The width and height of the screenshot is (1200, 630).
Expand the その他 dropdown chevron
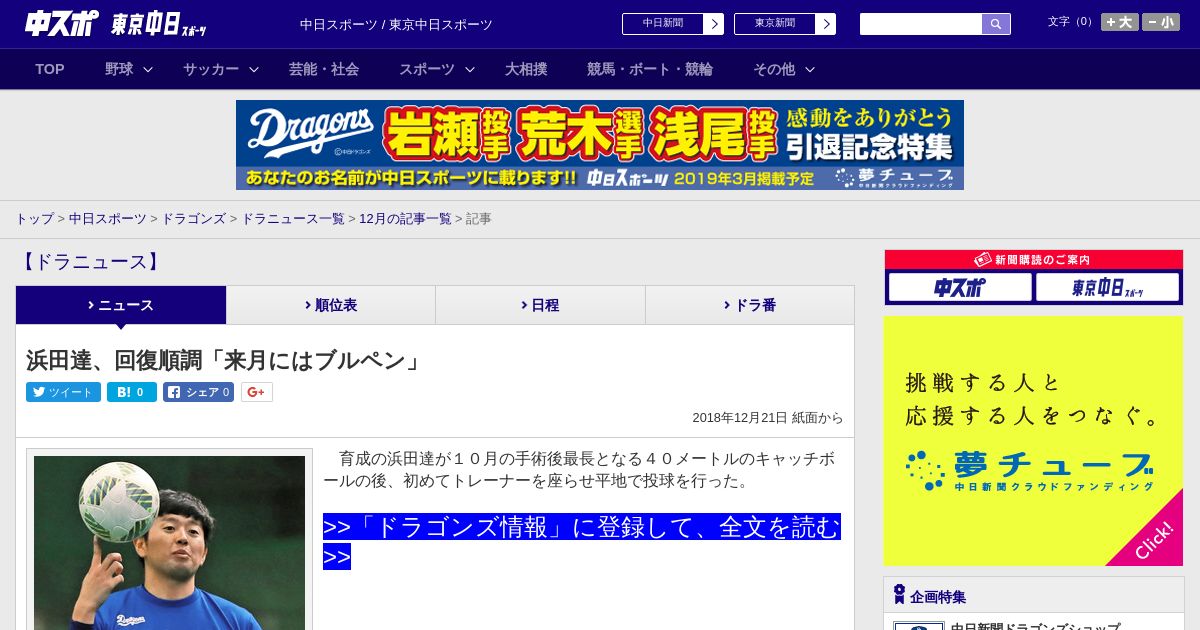[x=810, y=69]
